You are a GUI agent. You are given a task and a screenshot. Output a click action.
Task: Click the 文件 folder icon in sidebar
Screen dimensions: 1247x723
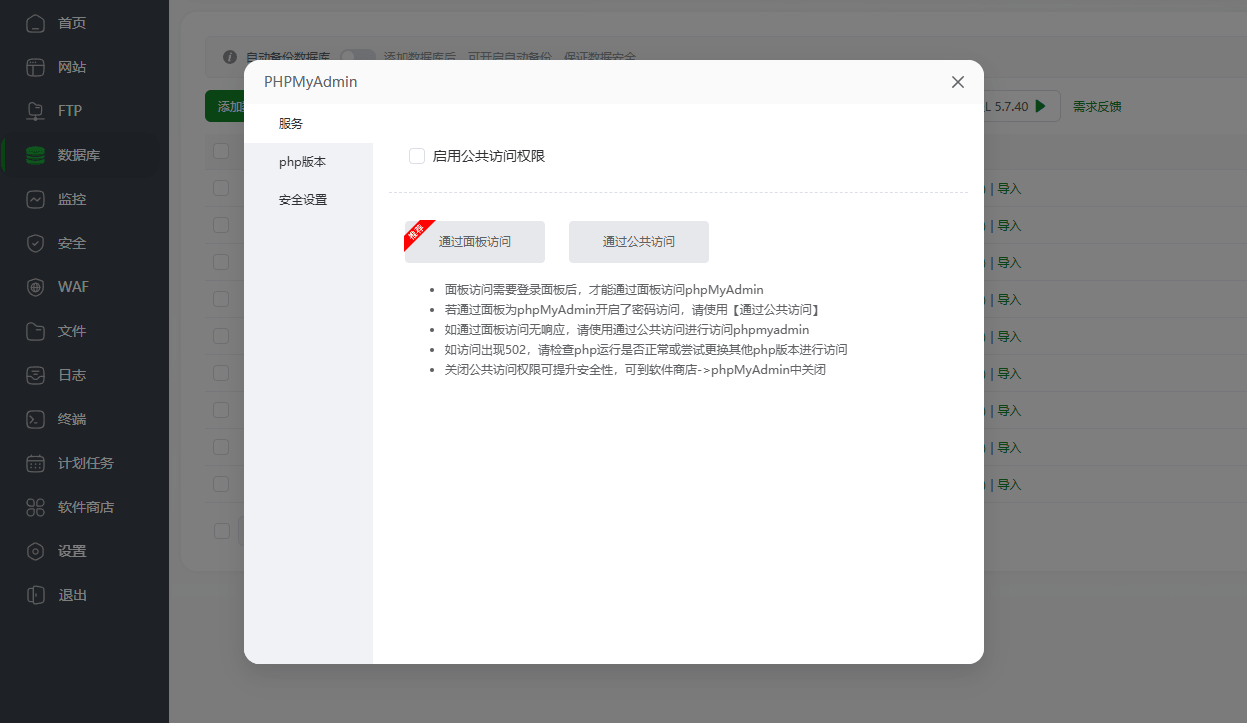pyautogui.click(x=36, y=331)
